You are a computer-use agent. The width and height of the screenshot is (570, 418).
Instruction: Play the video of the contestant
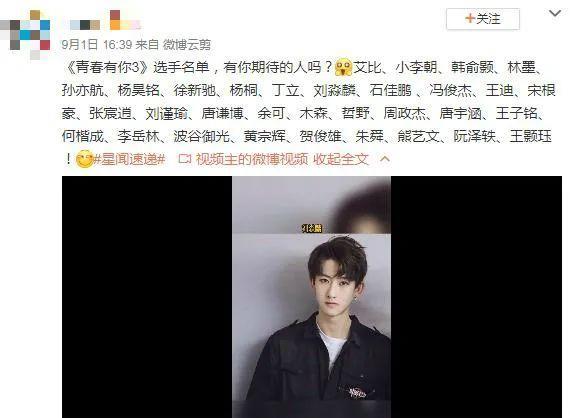point(312,297)
